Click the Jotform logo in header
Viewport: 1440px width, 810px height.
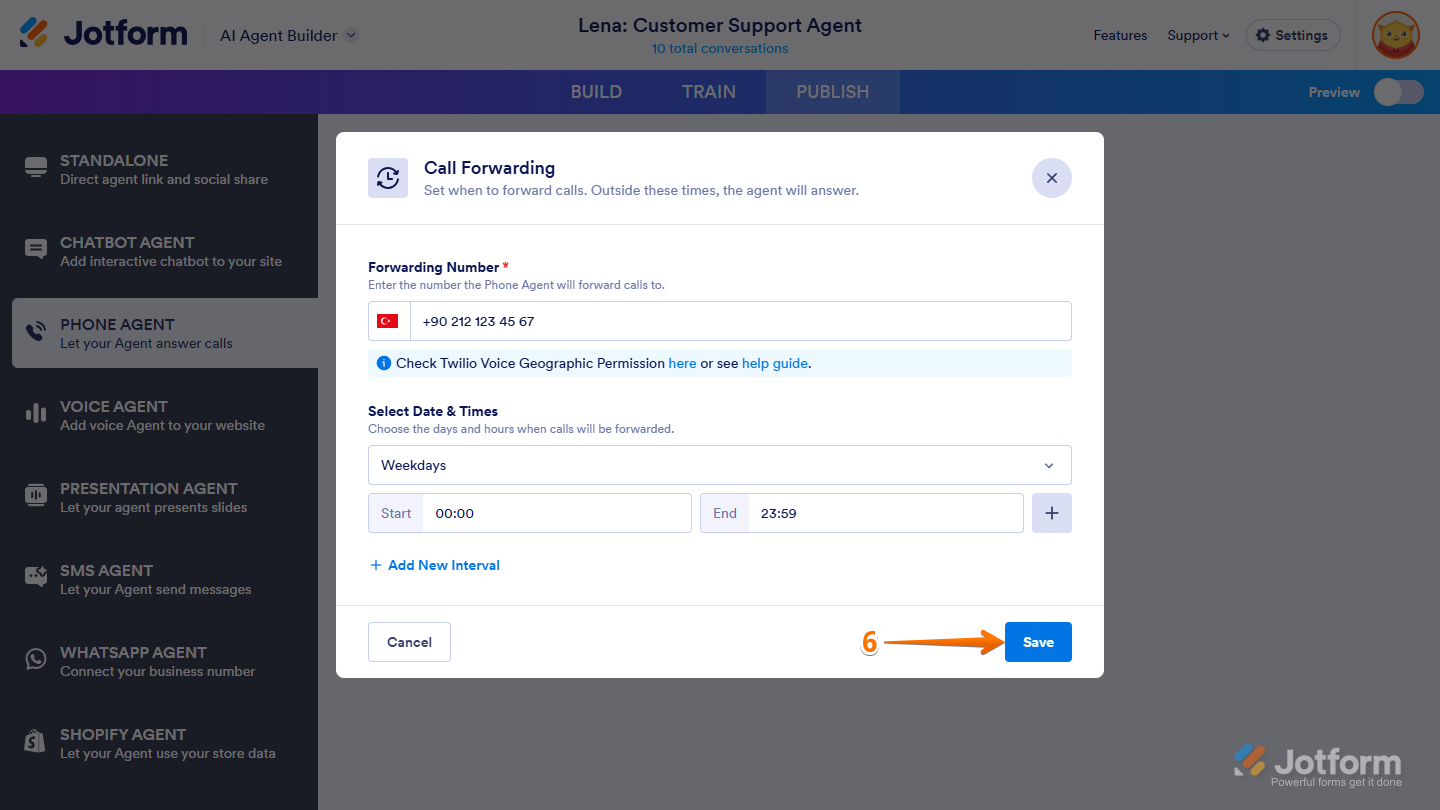pos(103,34)
